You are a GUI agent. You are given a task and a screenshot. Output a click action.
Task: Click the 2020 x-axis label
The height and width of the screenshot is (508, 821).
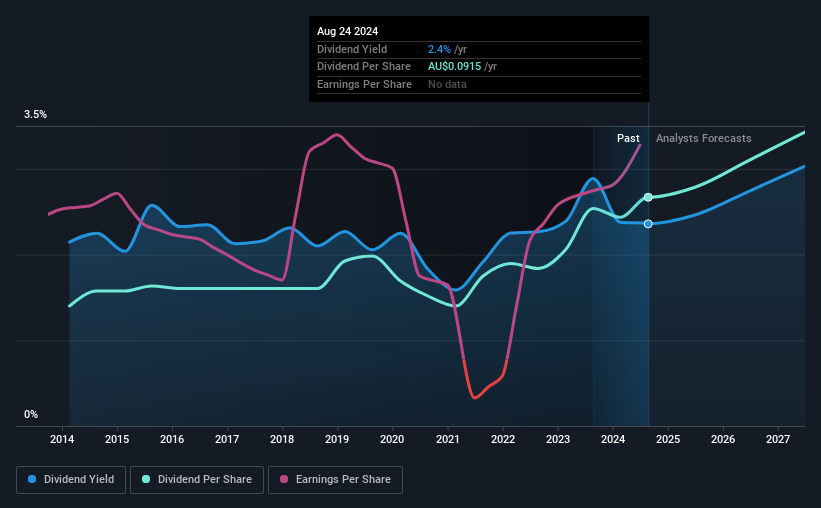(392, 439)
